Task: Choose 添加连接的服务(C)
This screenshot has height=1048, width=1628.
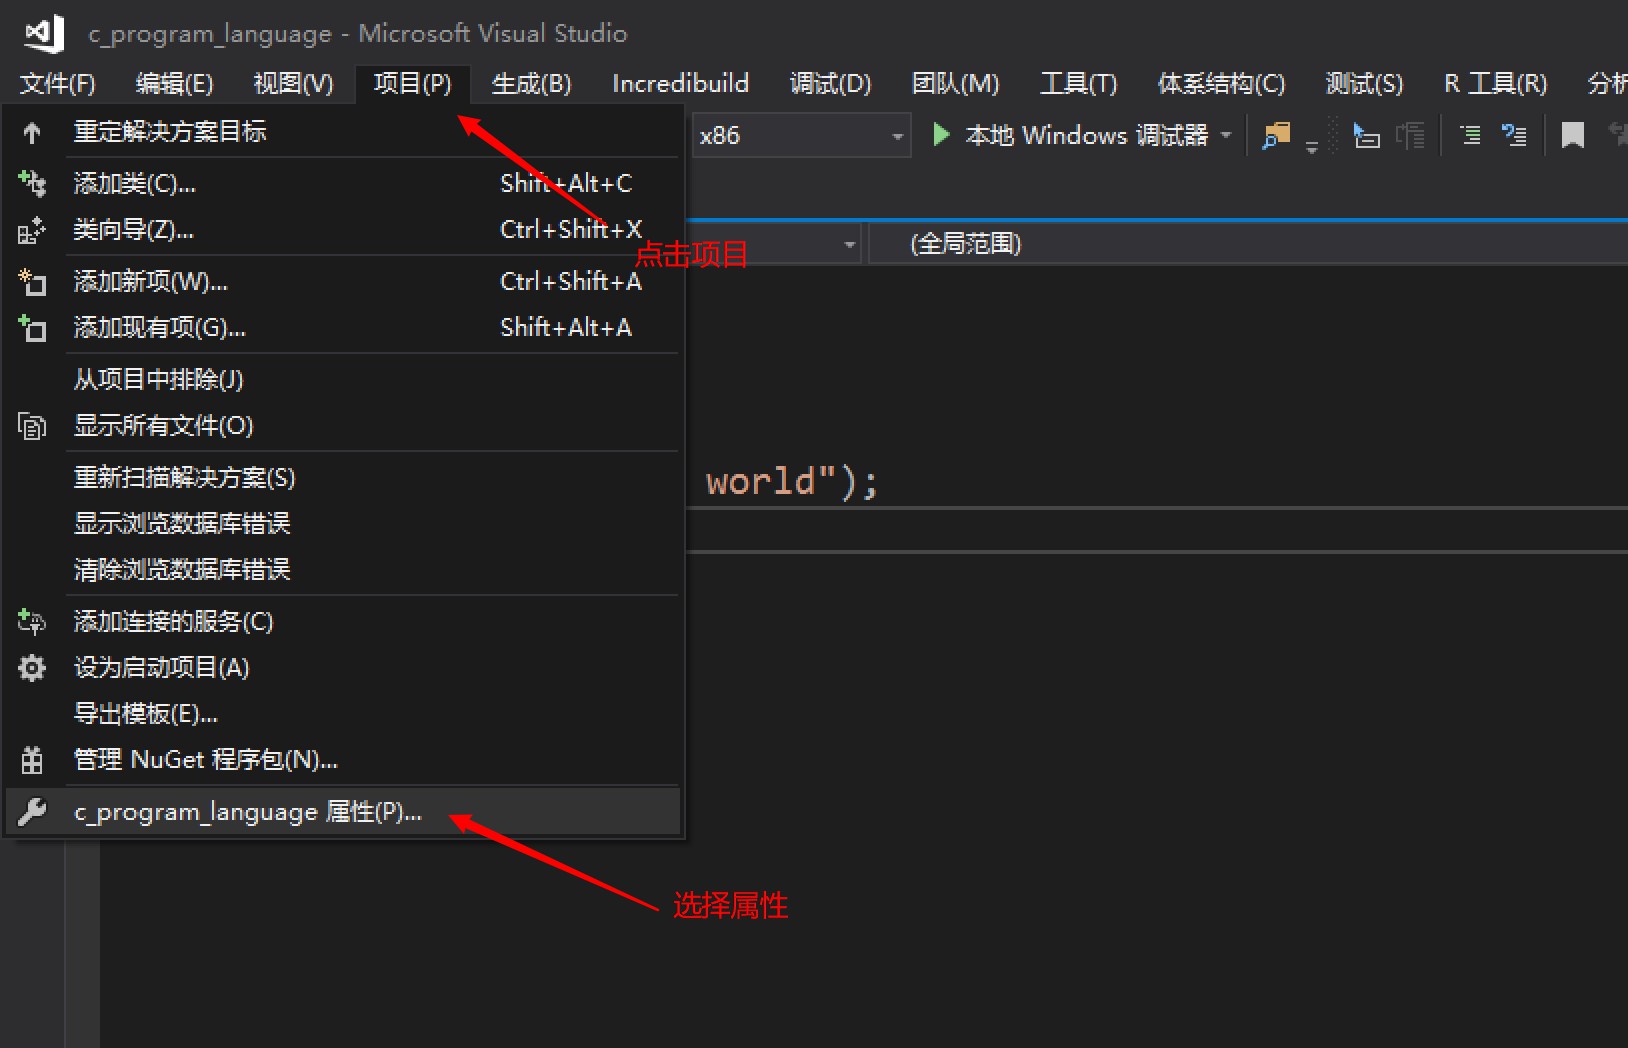Action: pyautogui.click(x=343, y=622)
